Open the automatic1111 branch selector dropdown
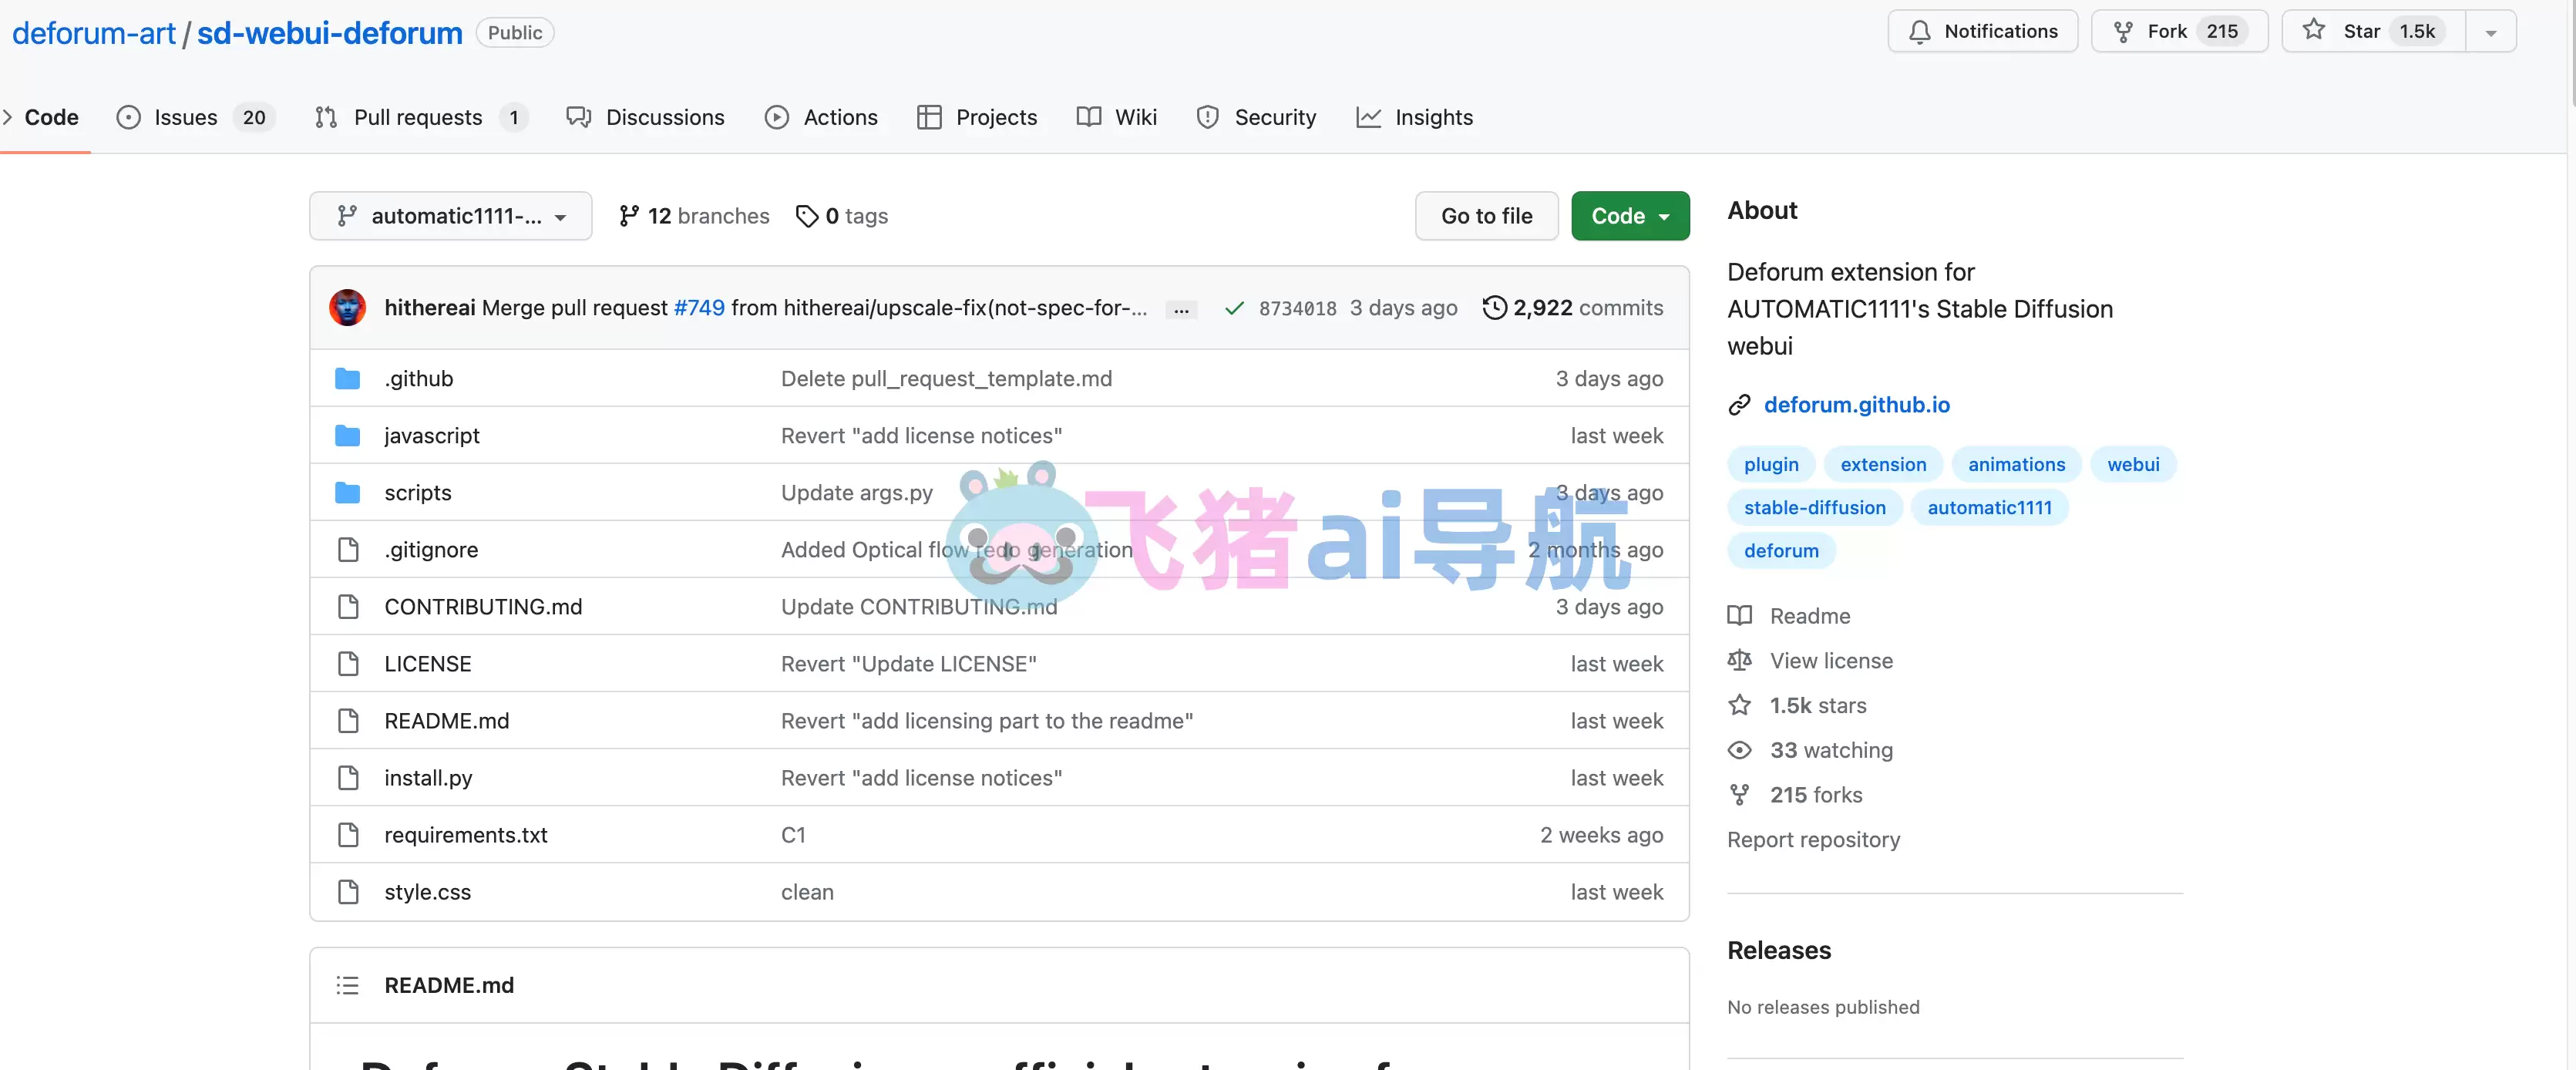 [451, 216]
